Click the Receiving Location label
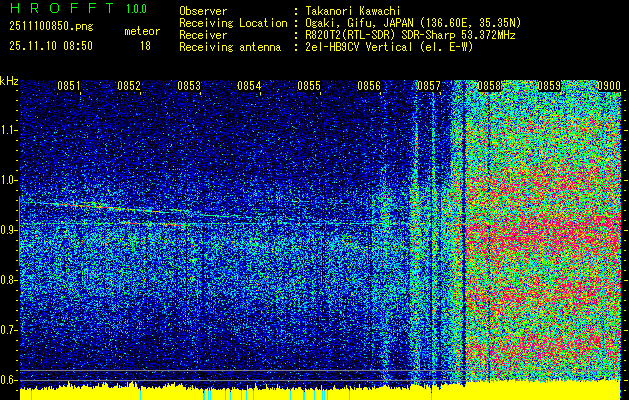 [x=233, y=23]
